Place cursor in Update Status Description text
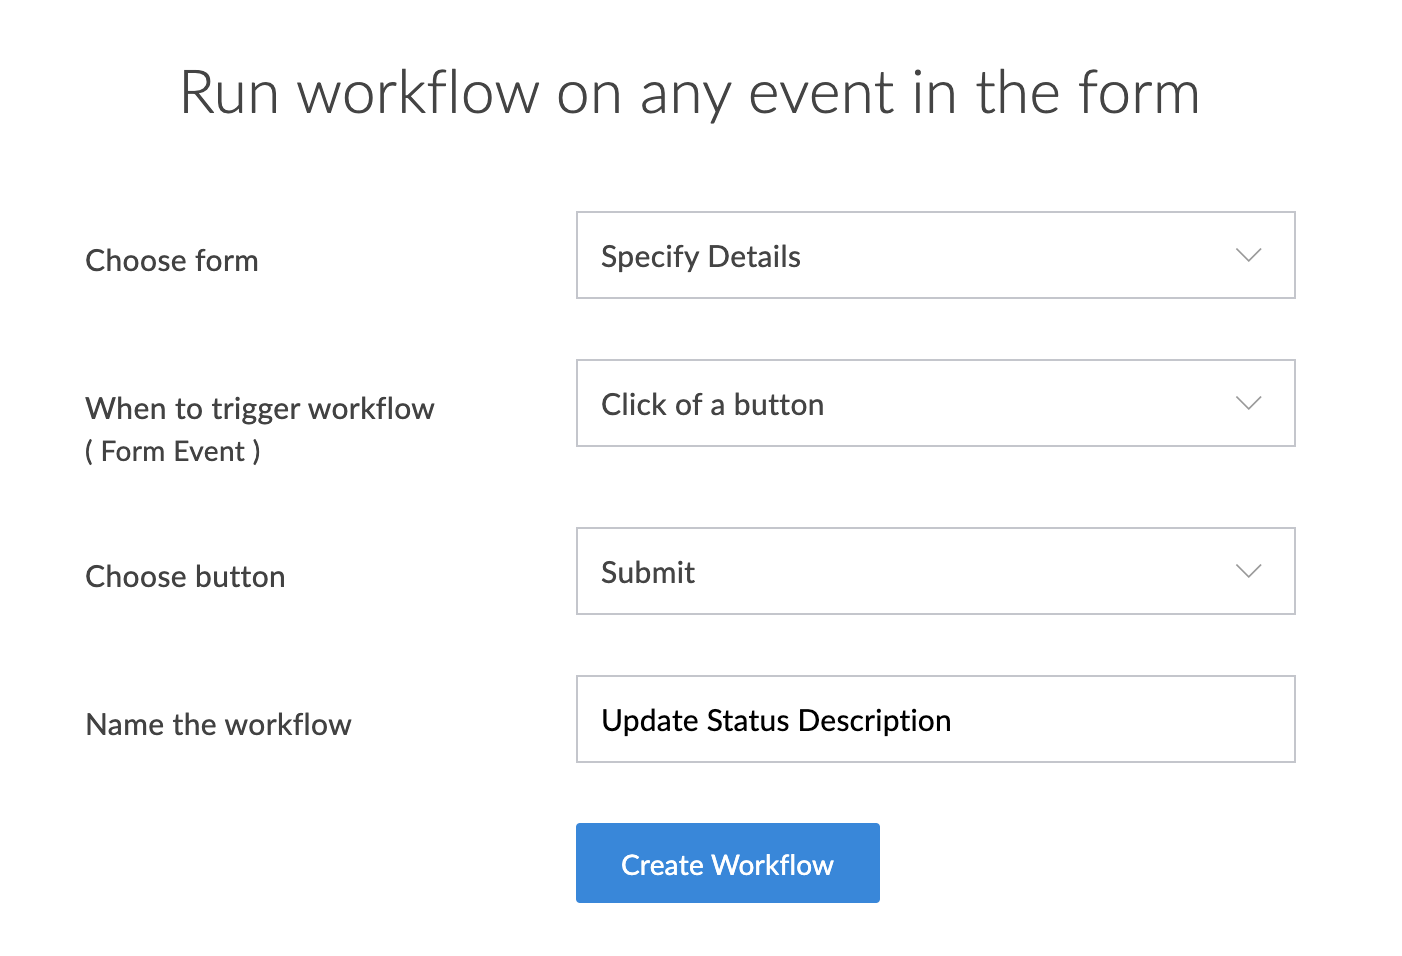Image resolution: width=1402 pixels, height=956 pixels. pyautogui.click(x=775, y=721)
